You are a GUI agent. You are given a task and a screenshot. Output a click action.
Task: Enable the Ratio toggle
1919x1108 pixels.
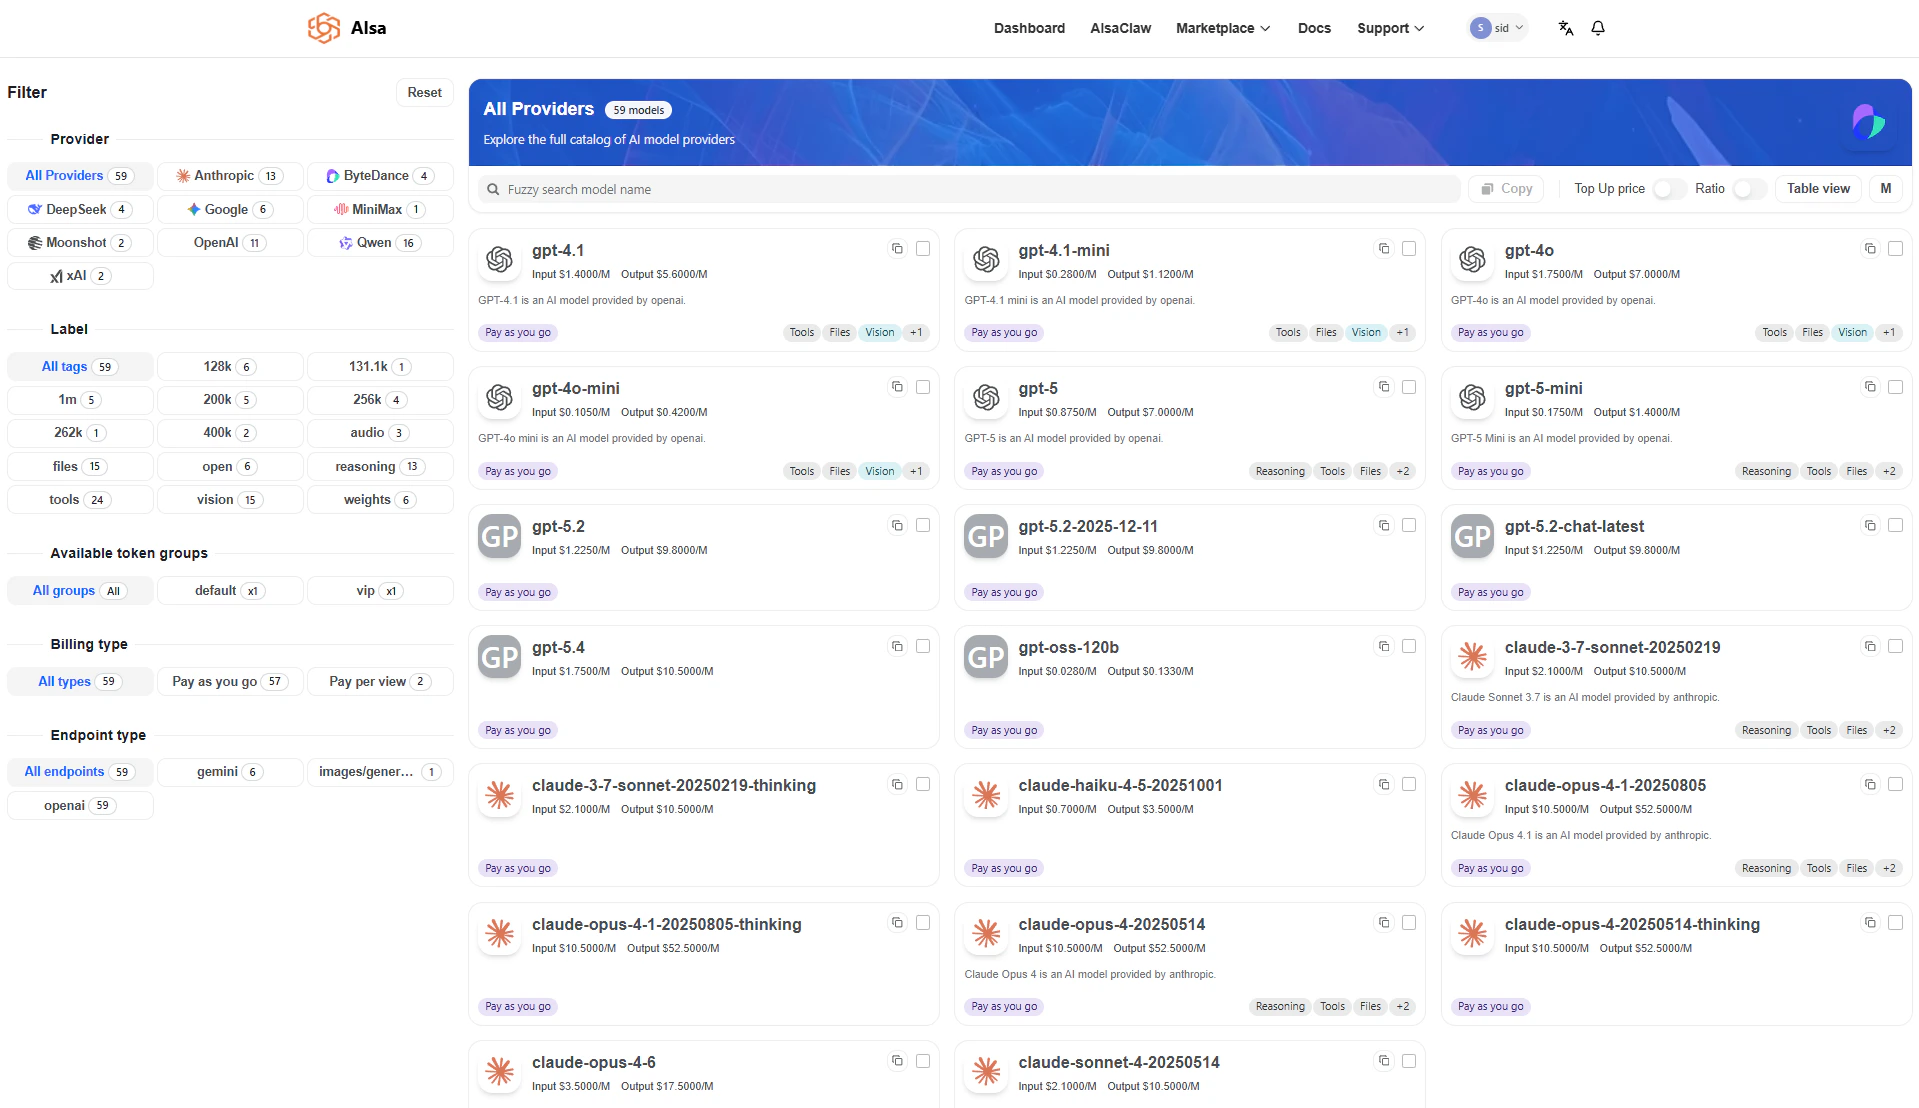pyautogui.click(x=1748, y=188)
